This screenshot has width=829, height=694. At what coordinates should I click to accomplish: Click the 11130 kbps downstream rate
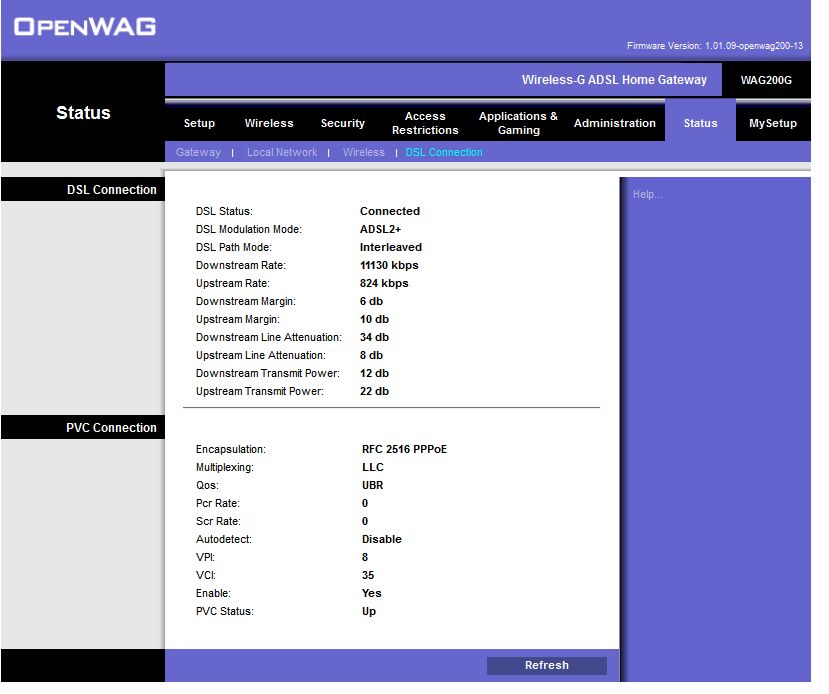coord(389,265)
